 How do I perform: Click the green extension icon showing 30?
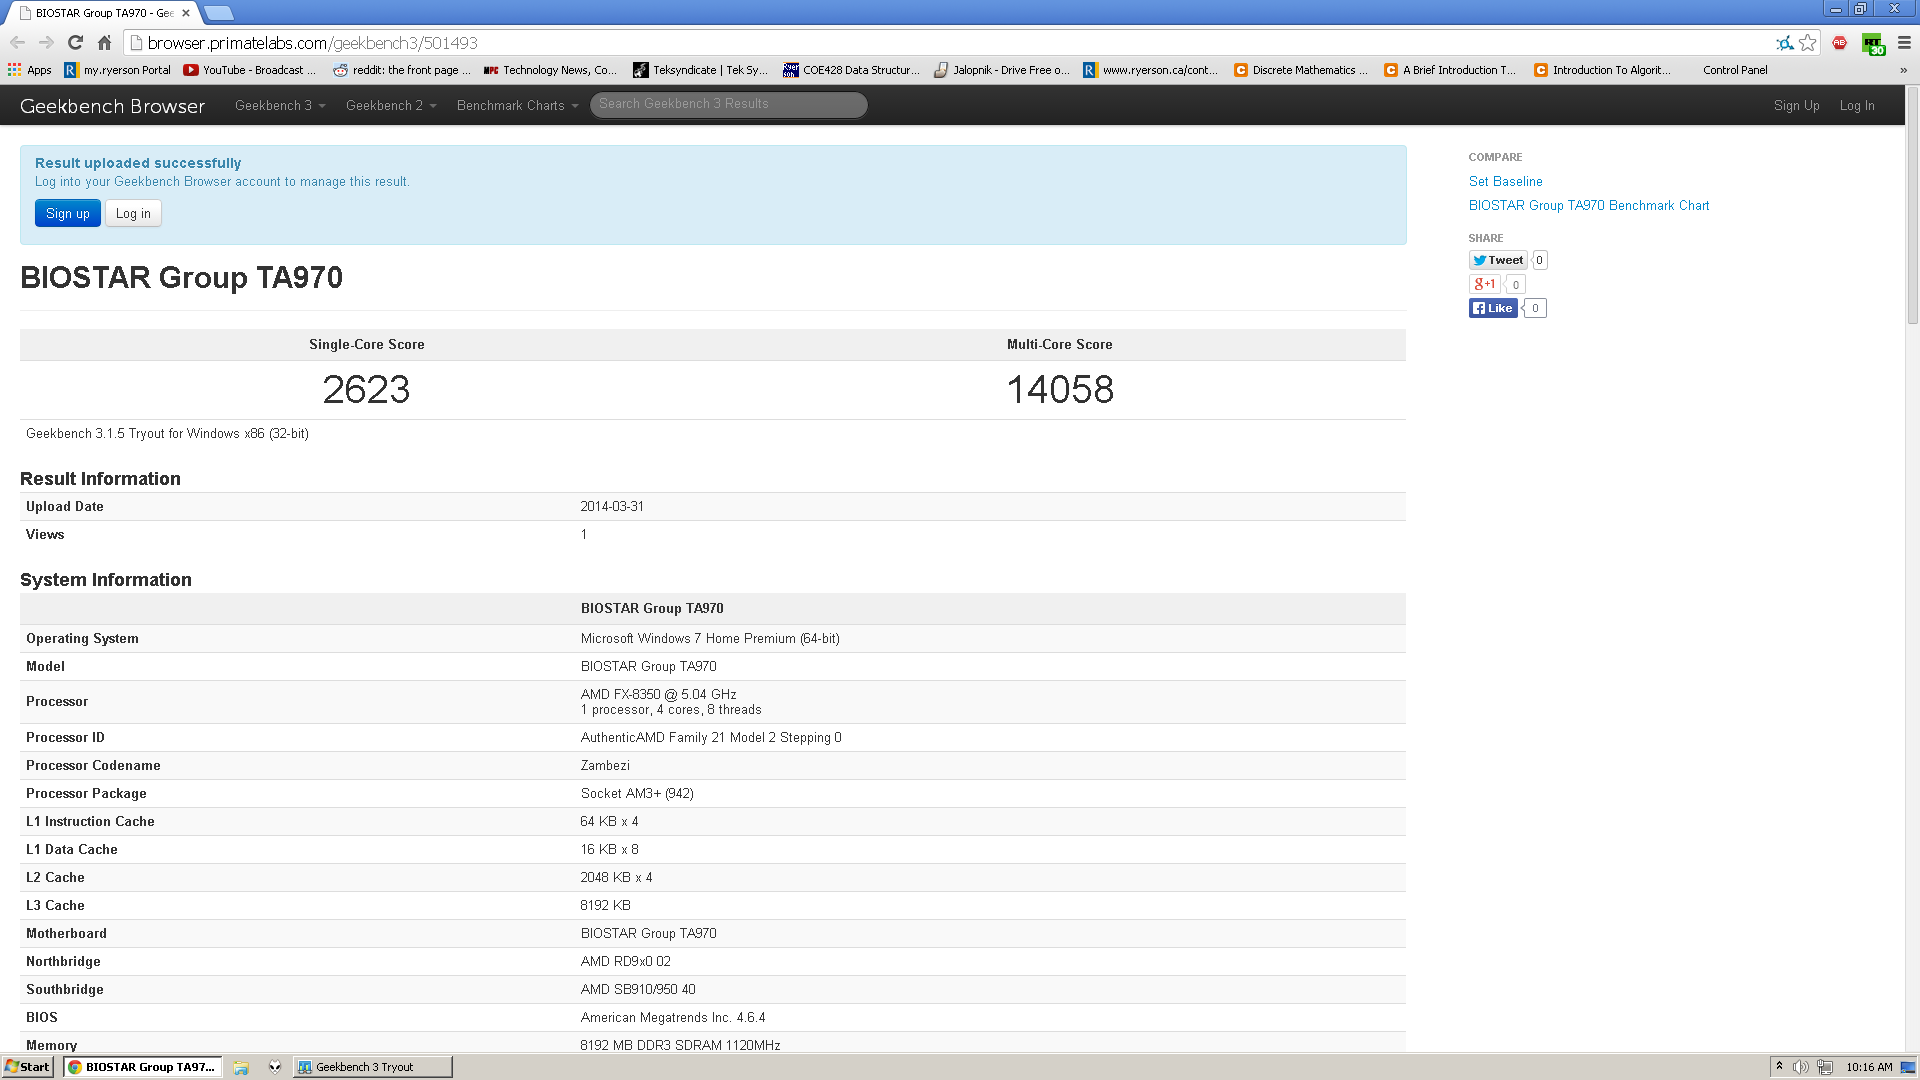point(1873,44)
